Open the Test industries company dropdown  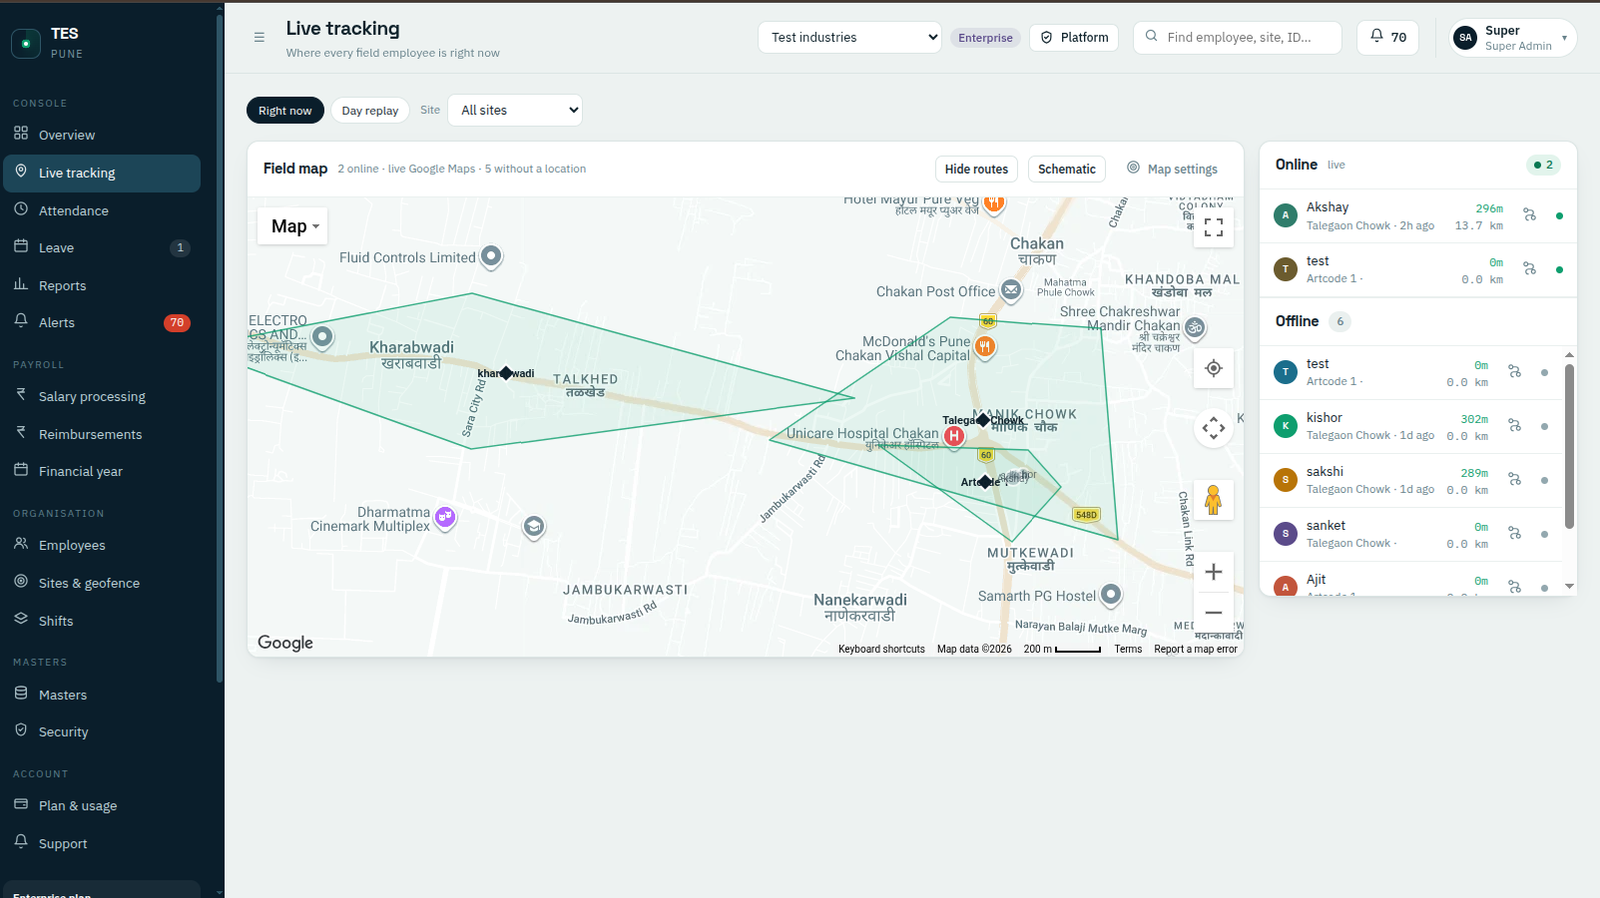point(850,37)
